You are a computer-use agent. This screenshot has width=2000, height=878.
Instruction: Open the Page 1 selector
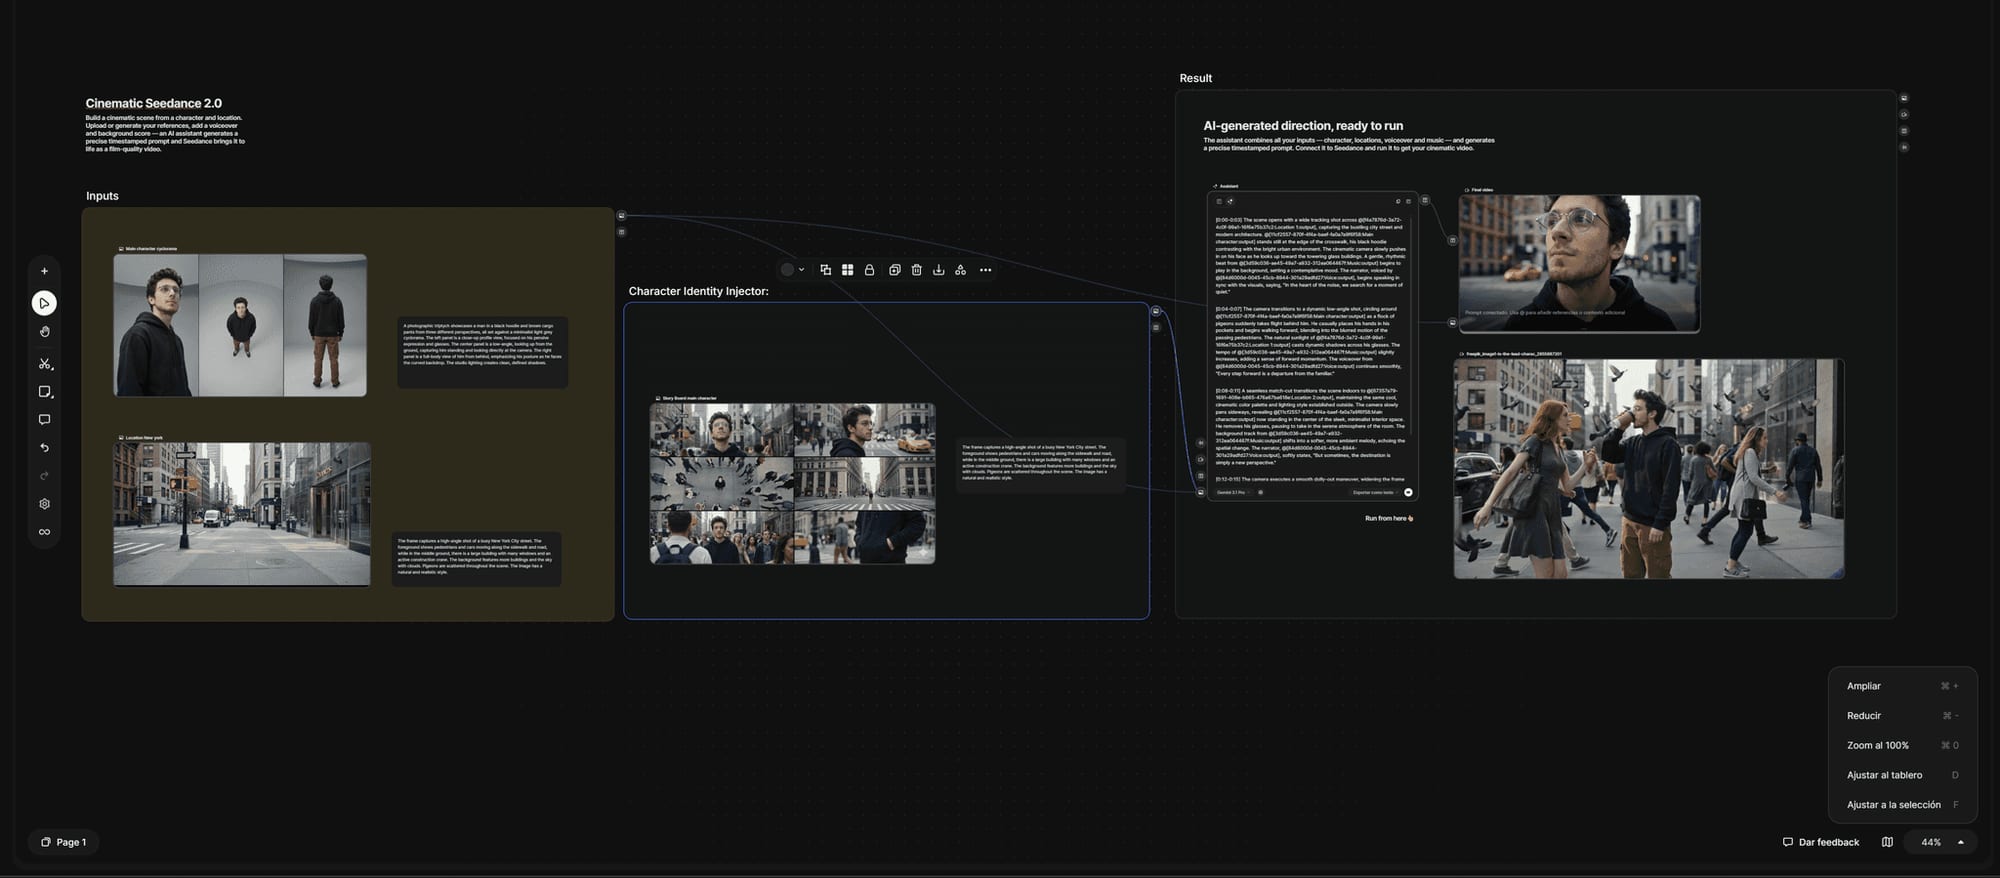click(x=63, y=843)
